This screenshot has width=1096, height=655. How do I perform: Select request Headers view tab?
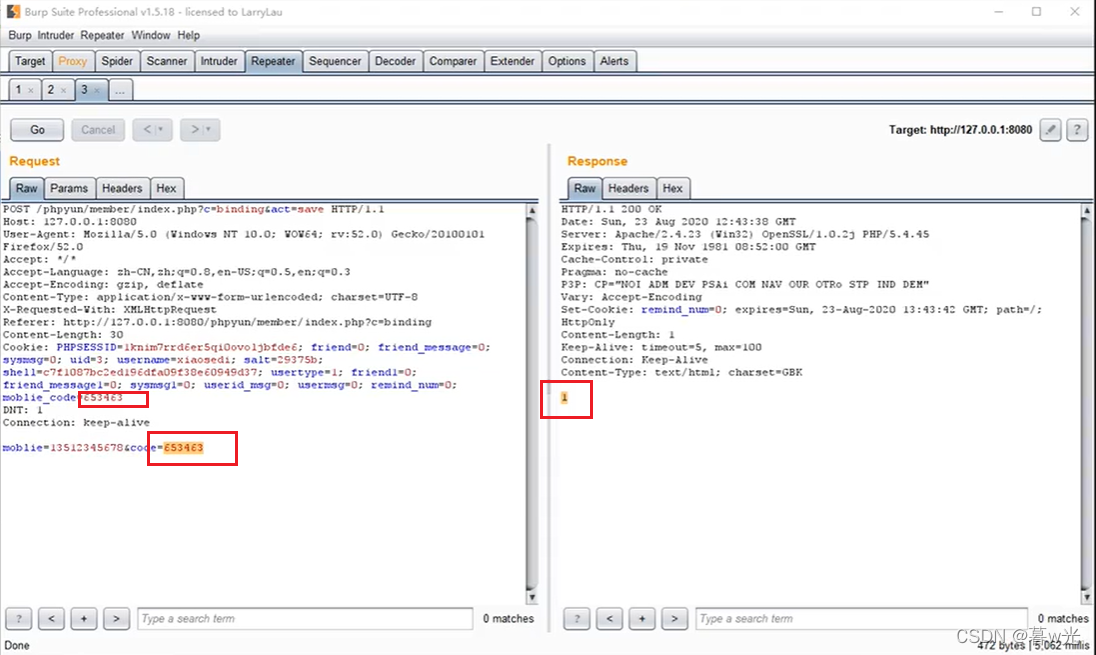pos(122,188)
